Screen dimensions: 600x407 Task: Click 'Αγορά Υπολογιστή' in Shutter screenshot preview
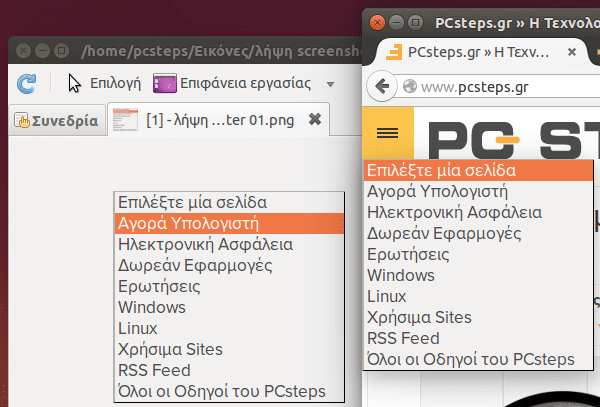[x=230, y=223]
